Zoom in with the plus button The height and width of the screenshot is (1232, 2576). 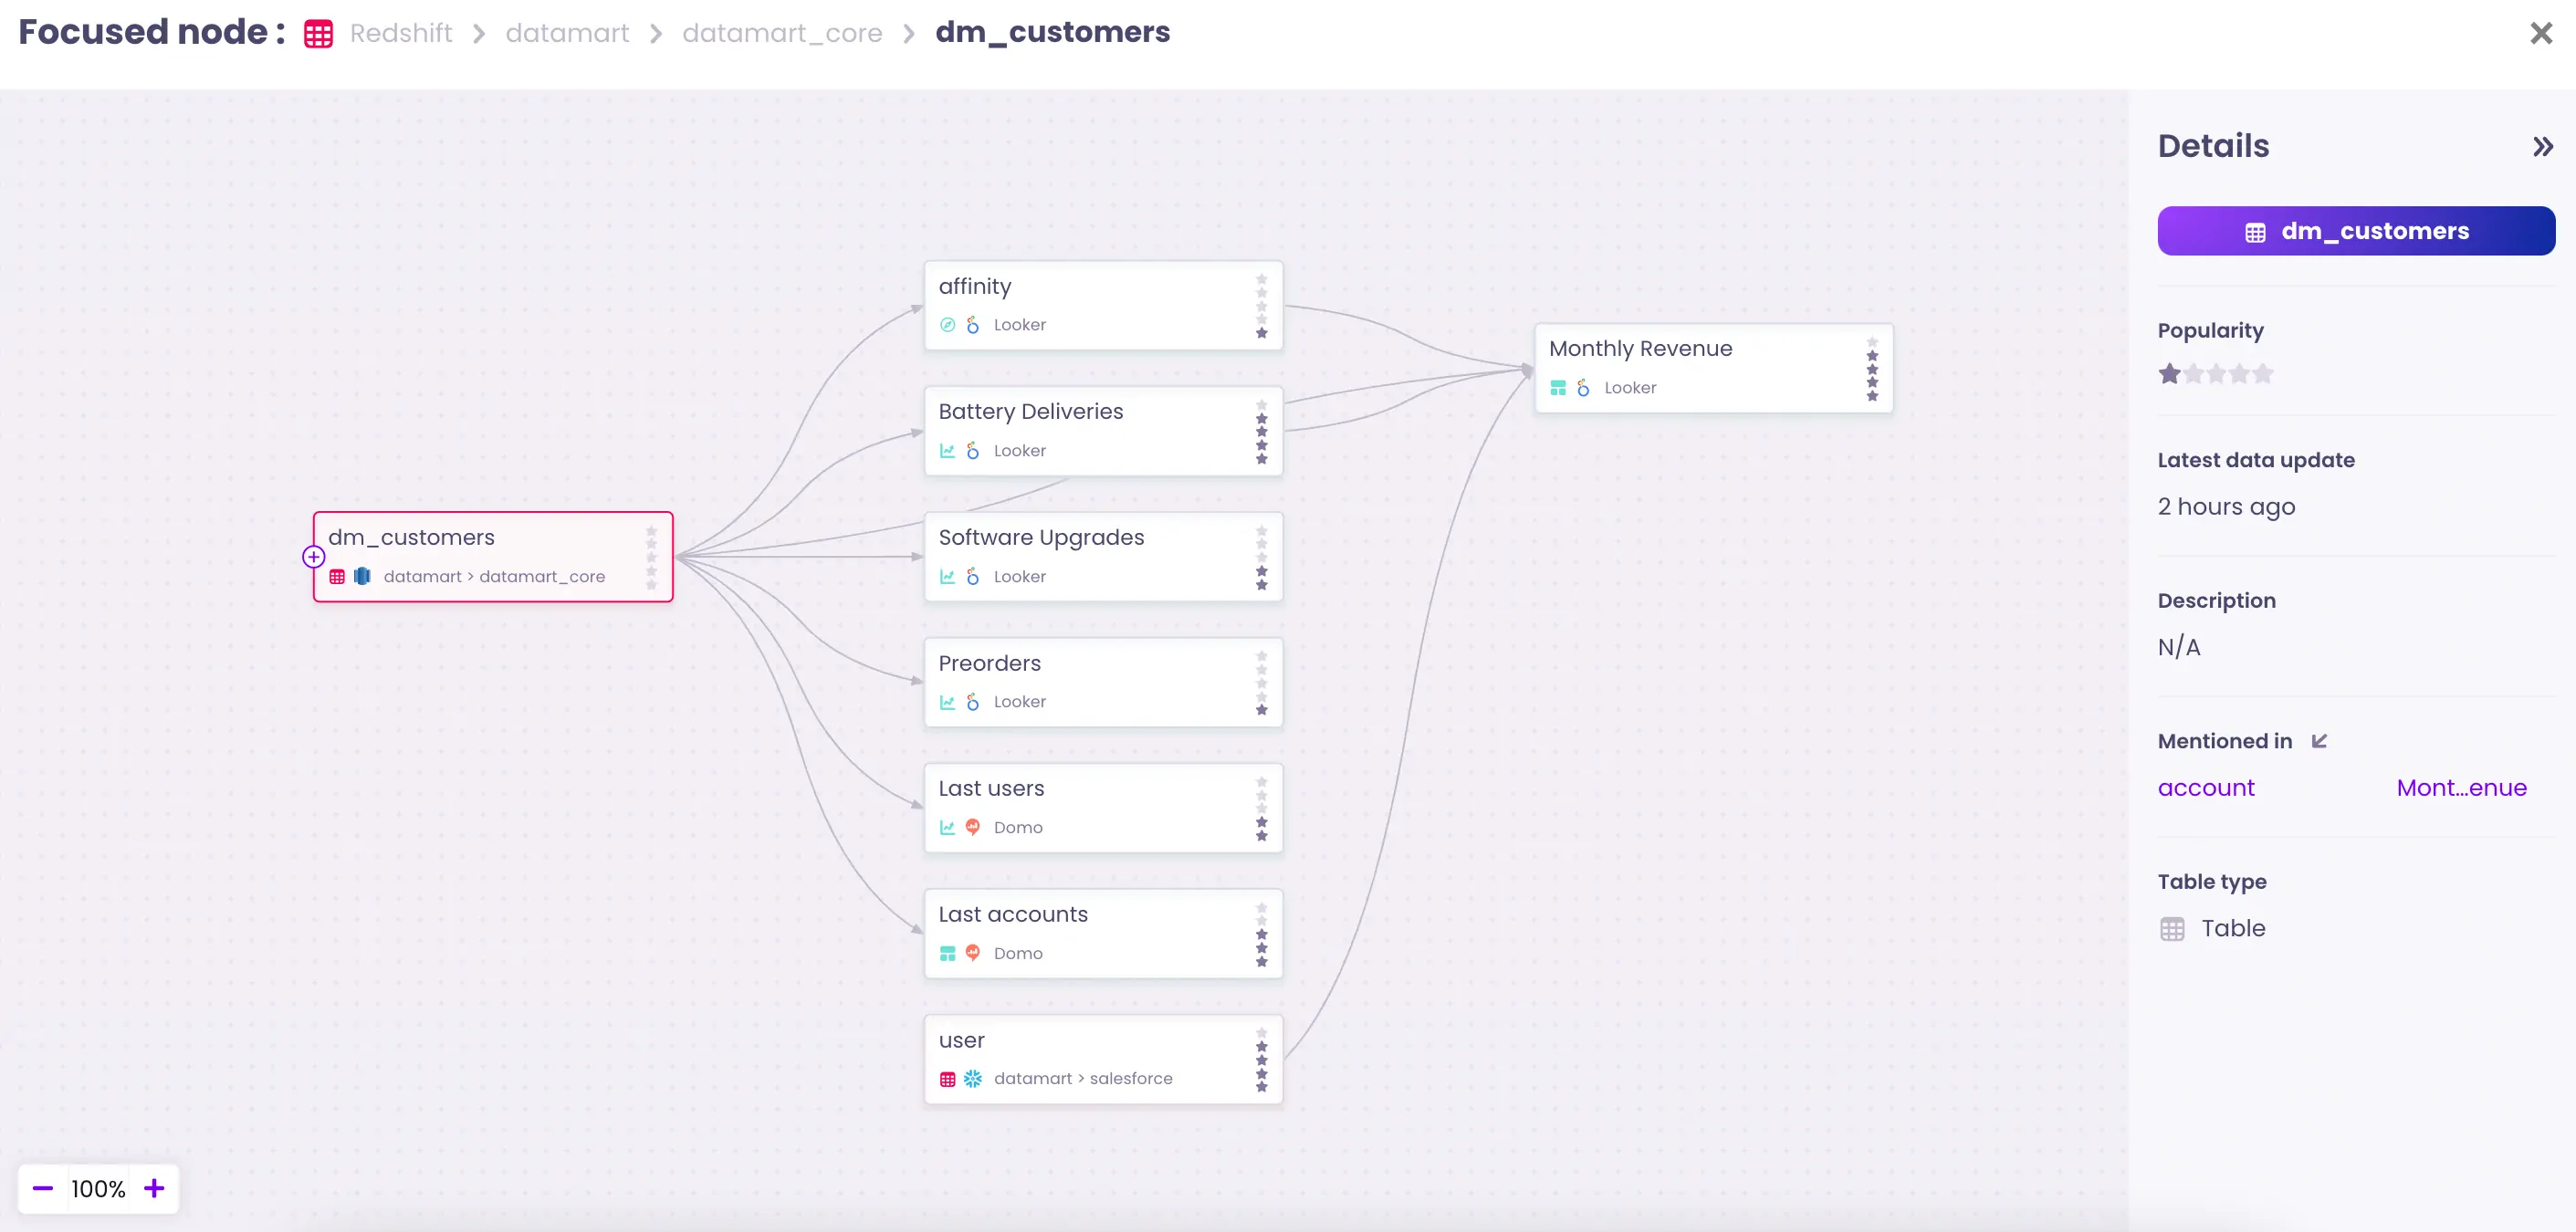point(154,1188)
